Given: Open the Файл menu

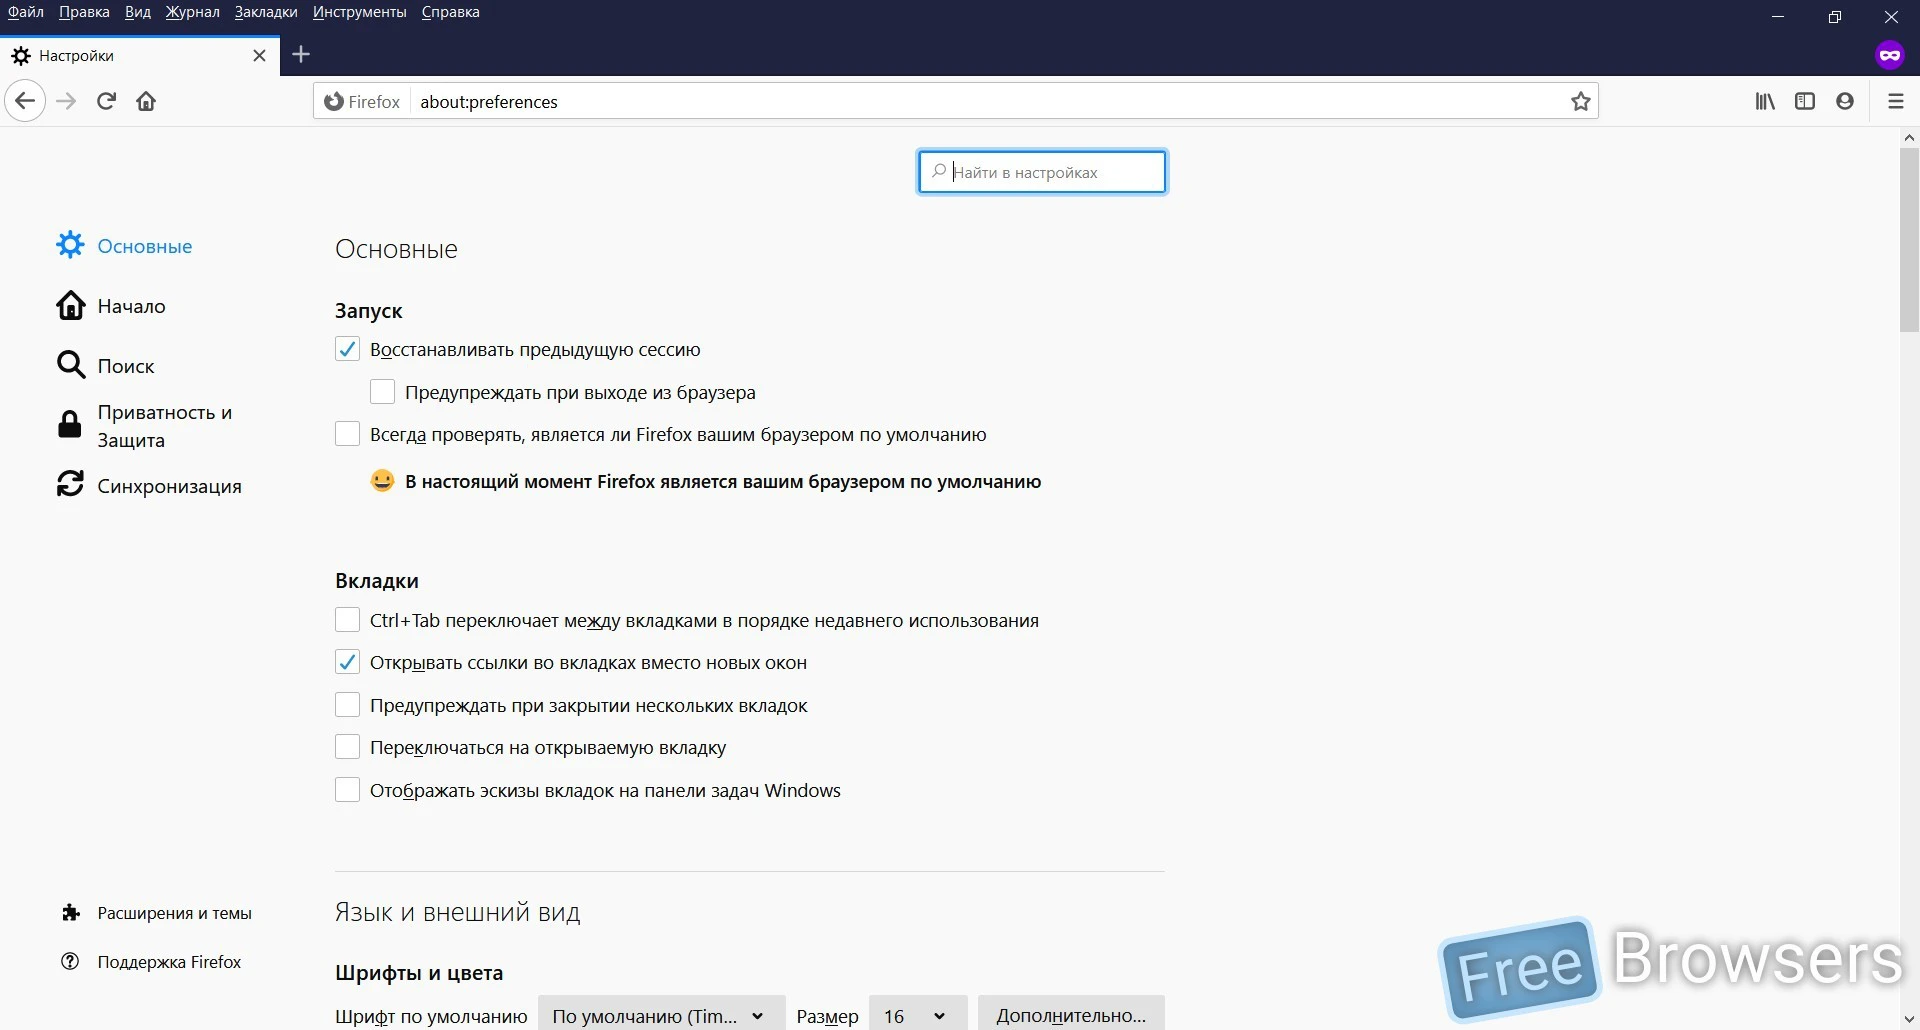Looking at the screenshot, I should [26, 12].
